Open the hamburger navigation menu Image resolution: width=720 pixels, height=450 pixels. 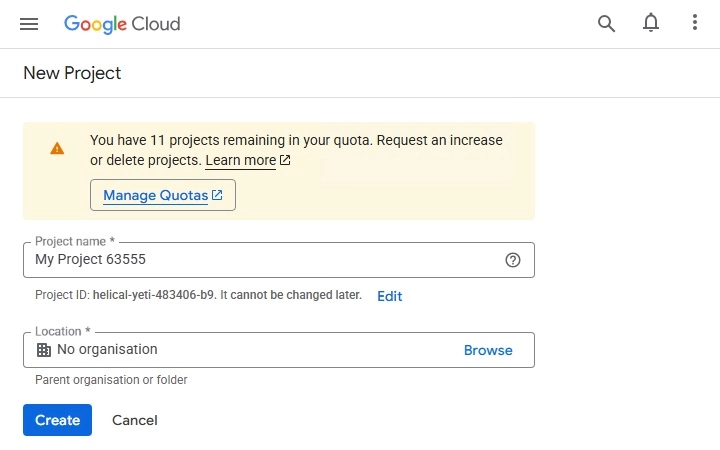point(29,24)
